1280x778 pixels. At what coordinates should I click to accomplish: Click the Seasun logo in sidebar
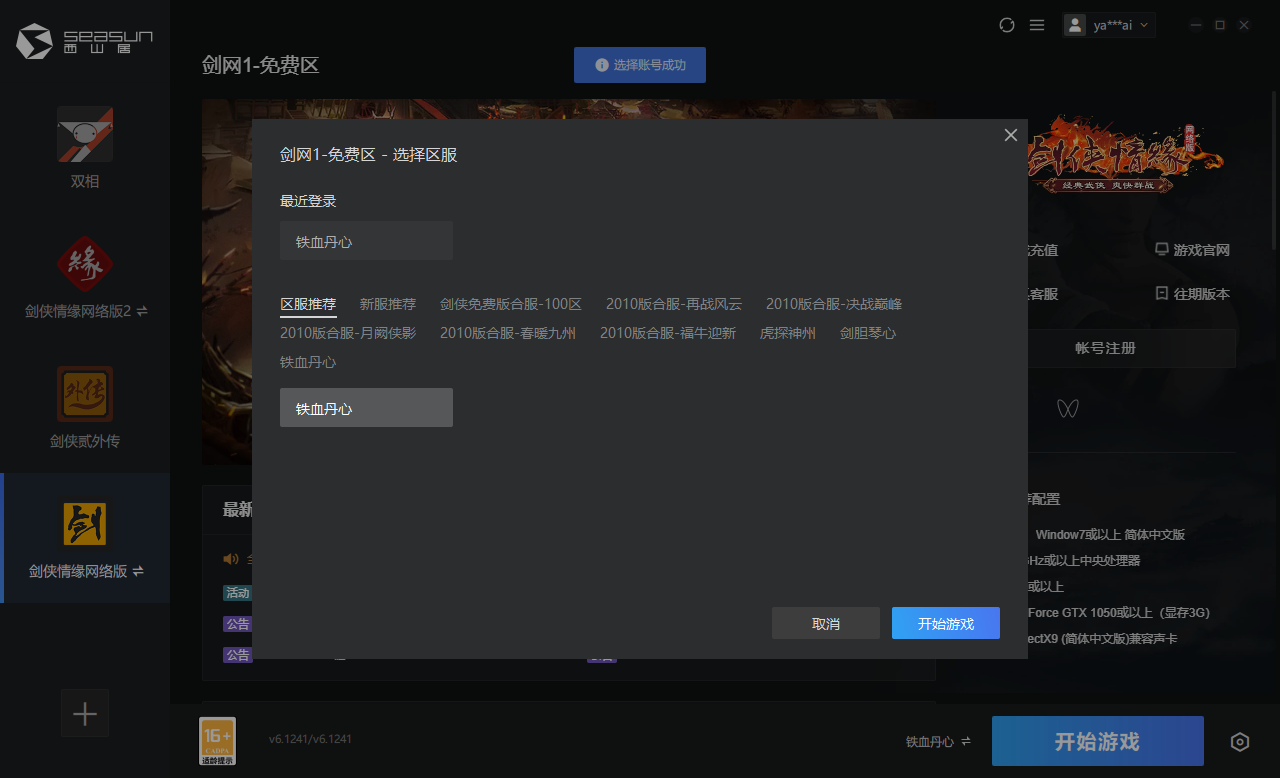coord(85,41)
